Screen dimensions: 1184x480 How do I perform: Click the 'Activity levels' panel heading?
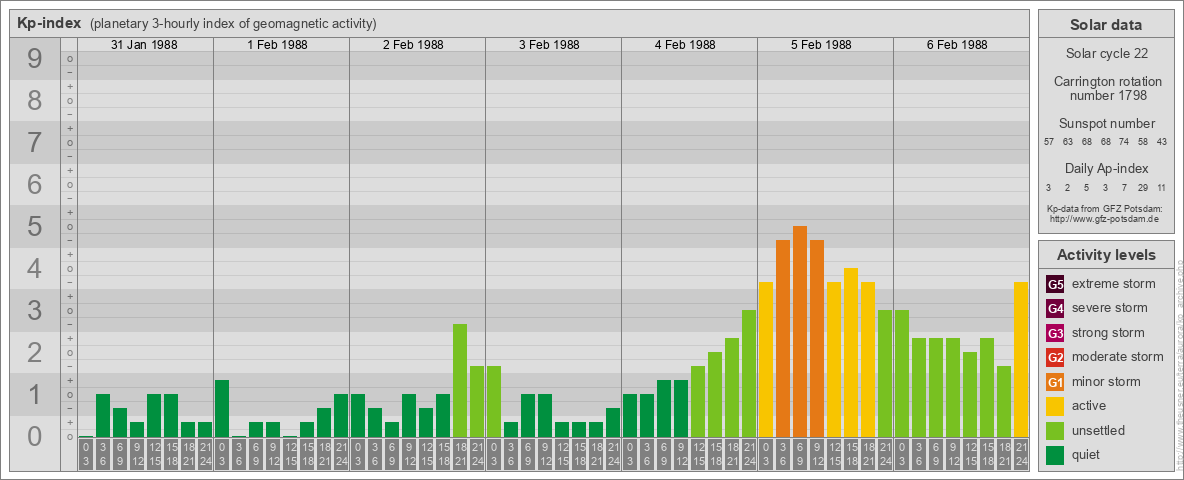[1106, 255]
